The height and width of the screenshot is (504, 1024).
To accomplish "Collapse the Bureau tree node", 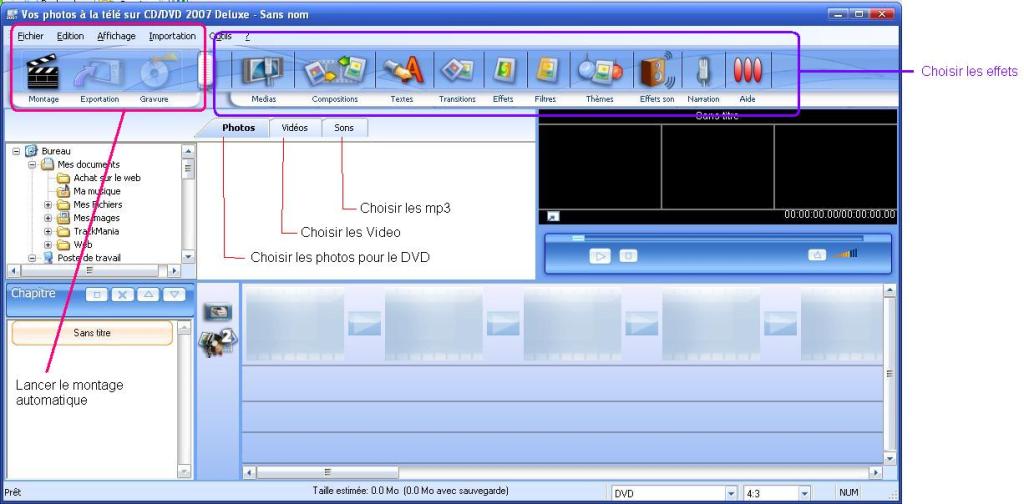I will click(16, 151).
